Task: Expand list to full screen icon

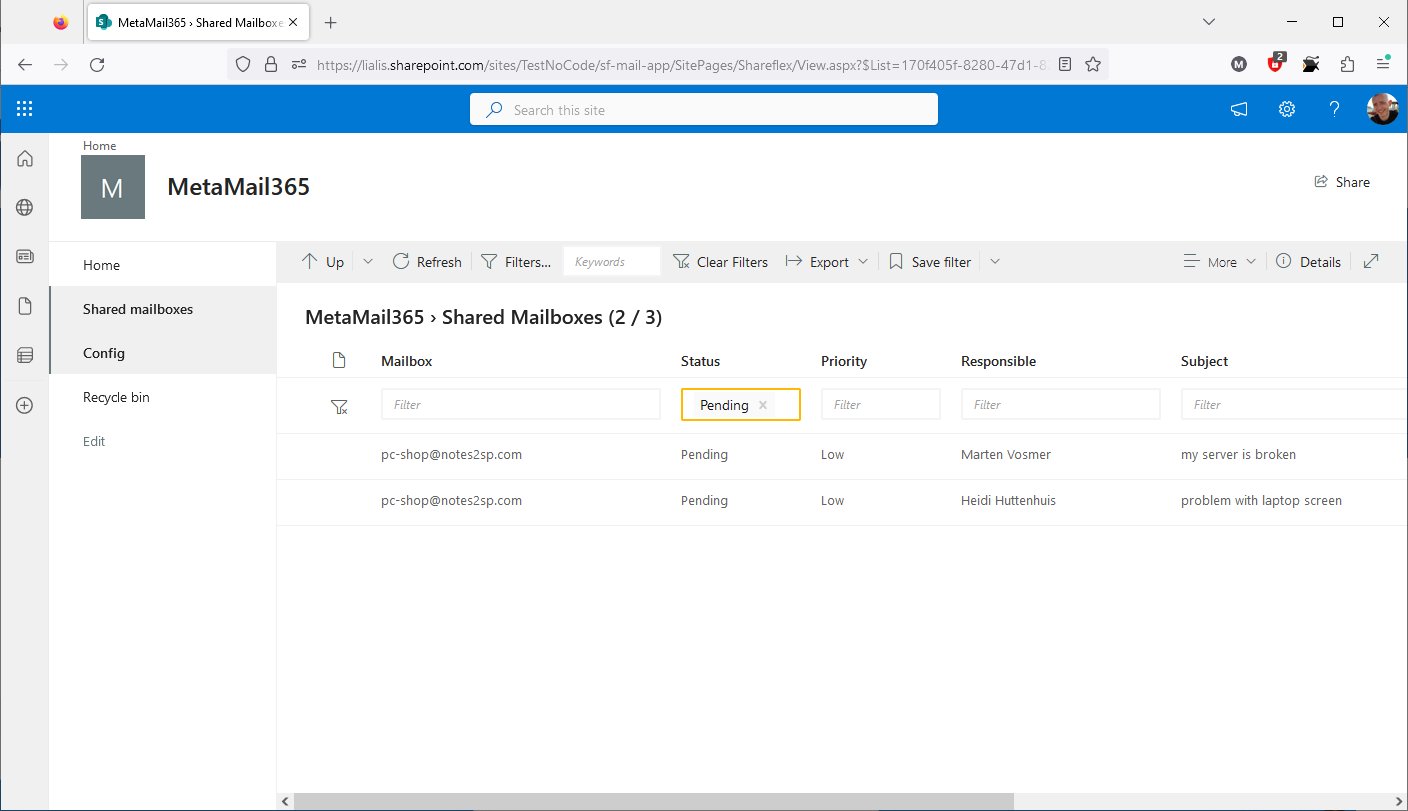Action: [x=1371, y=261]
